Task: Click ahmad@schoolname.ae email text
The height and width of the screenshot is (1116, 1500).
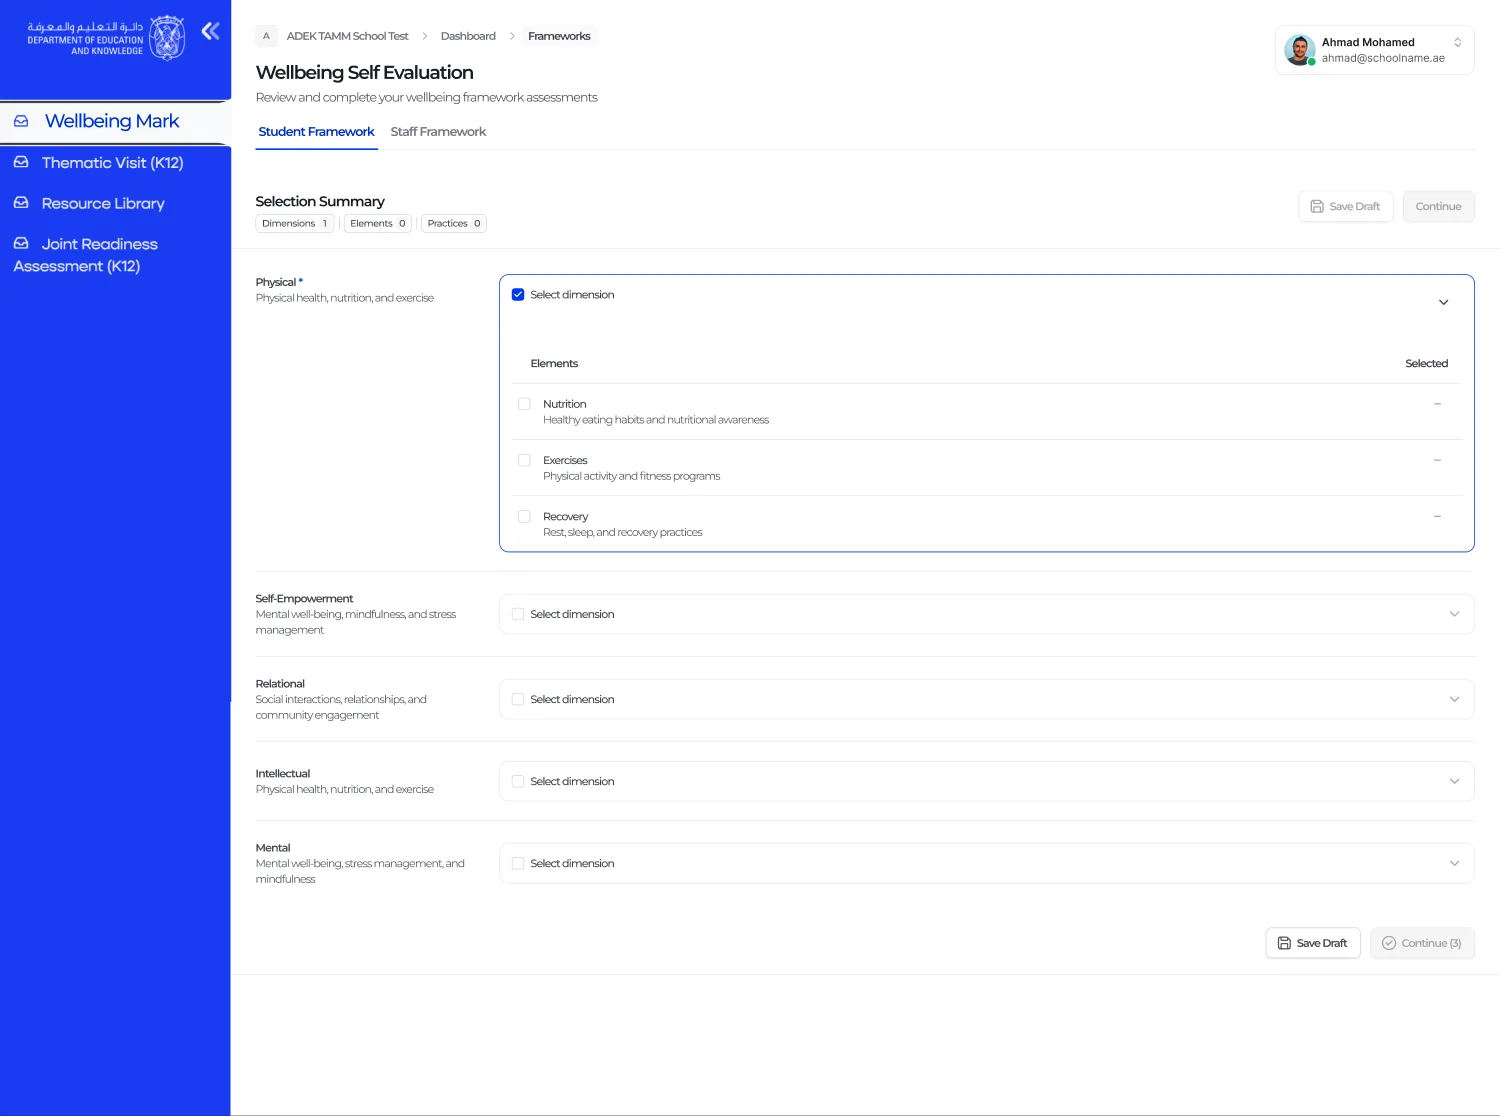Action: coord(1383,58)
